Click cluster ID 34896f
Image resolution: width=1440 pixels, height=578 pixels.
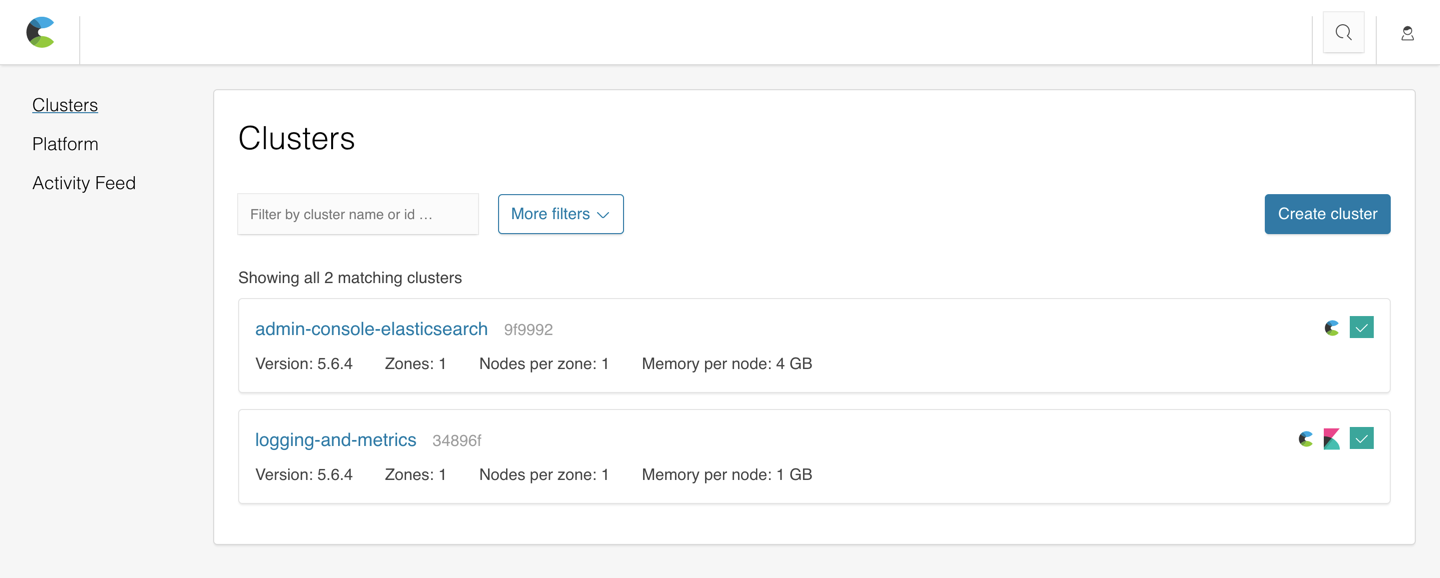(456, 441)
